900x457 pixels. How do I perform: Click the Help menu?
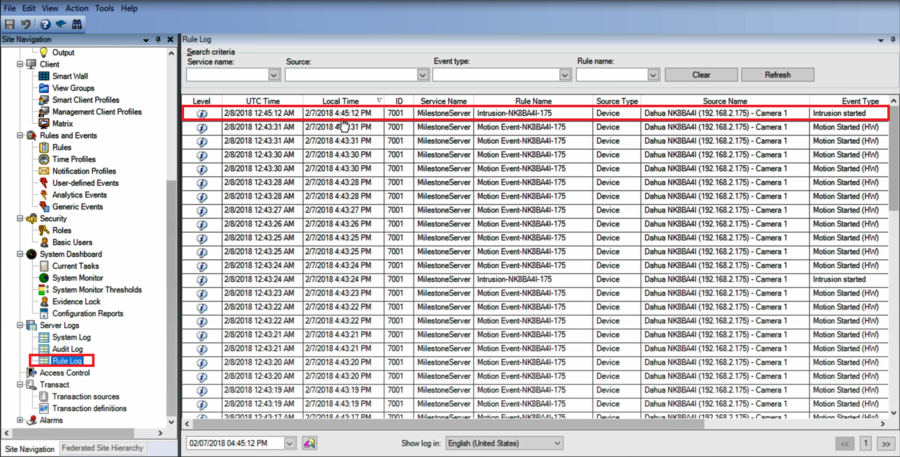[x=129, y=9]
